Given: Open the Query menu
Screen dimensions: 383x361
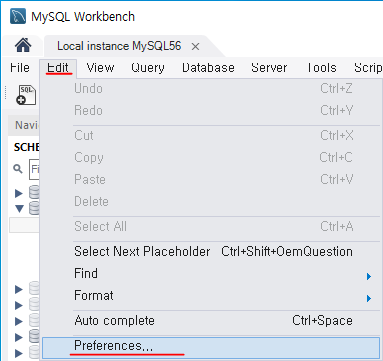Looking at the screenshot, I should pyautogui.click(x=148, y=68).
